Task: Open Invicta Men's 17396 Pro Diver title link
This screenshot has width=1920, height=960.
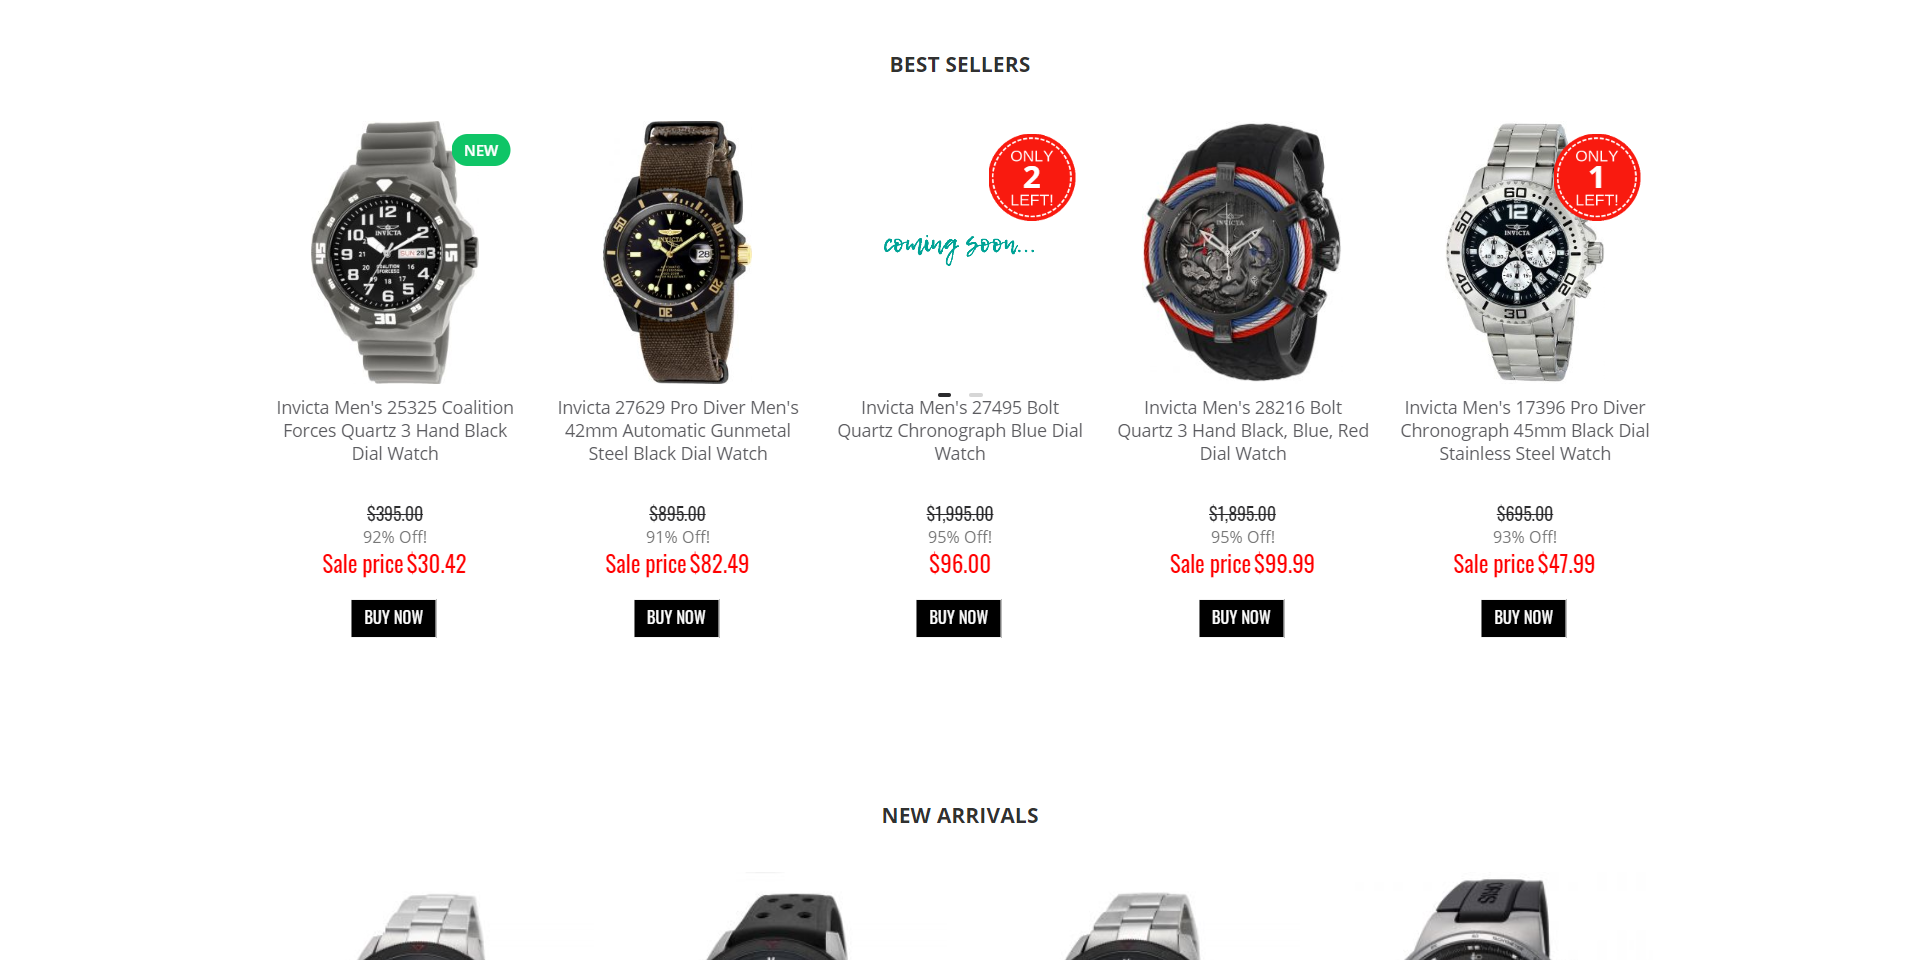Action: [x=1525, y=431]
